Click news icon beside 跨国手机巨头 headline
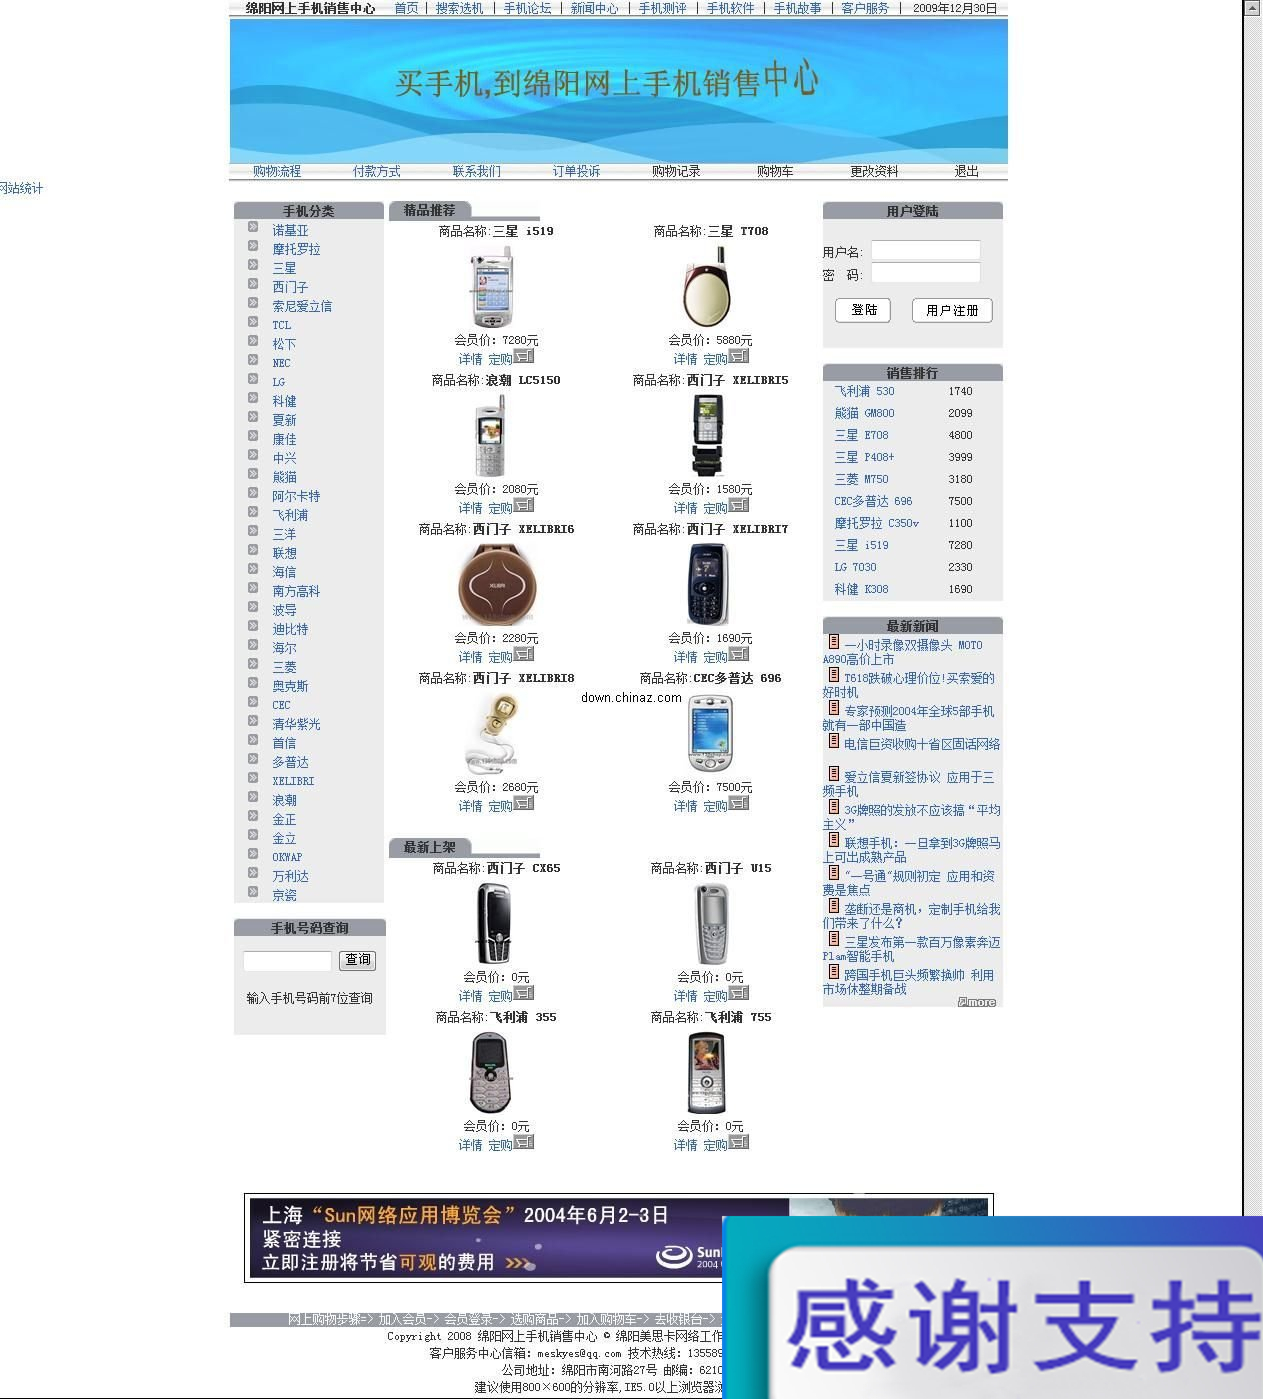 click(x=833, y=972)
